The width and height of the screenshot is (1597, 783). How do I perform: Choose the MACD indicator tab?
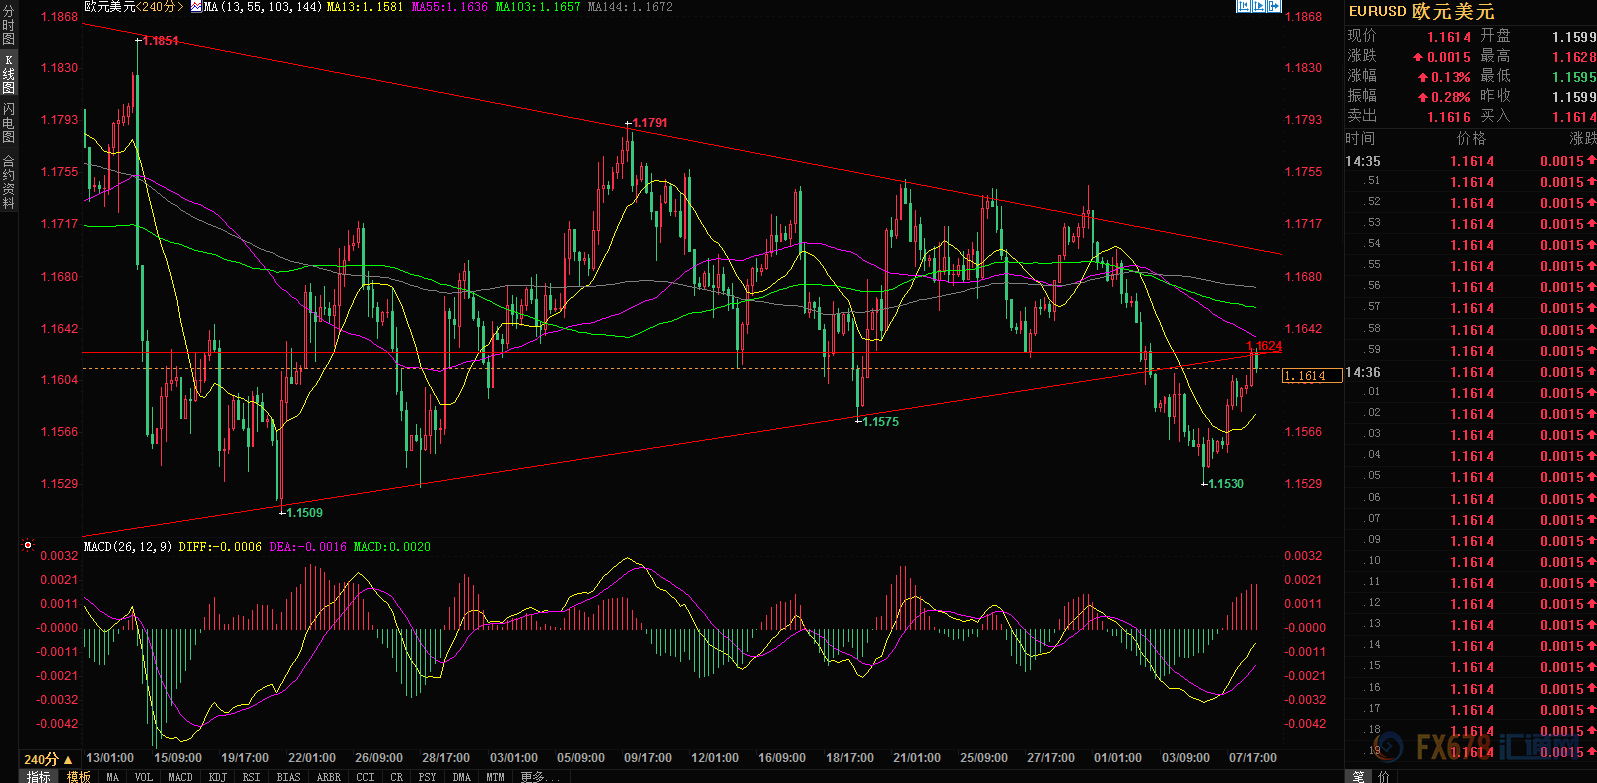click(181, 776)
